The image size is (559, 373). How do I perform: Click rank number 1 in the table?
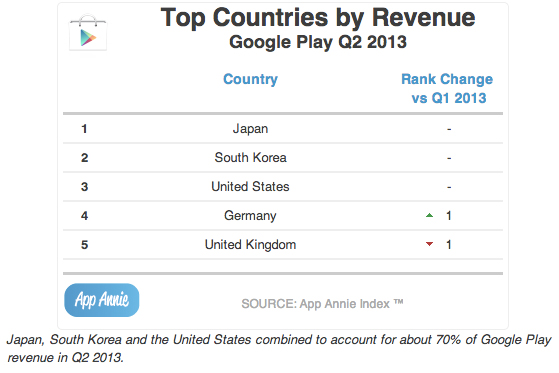point(84,128)
